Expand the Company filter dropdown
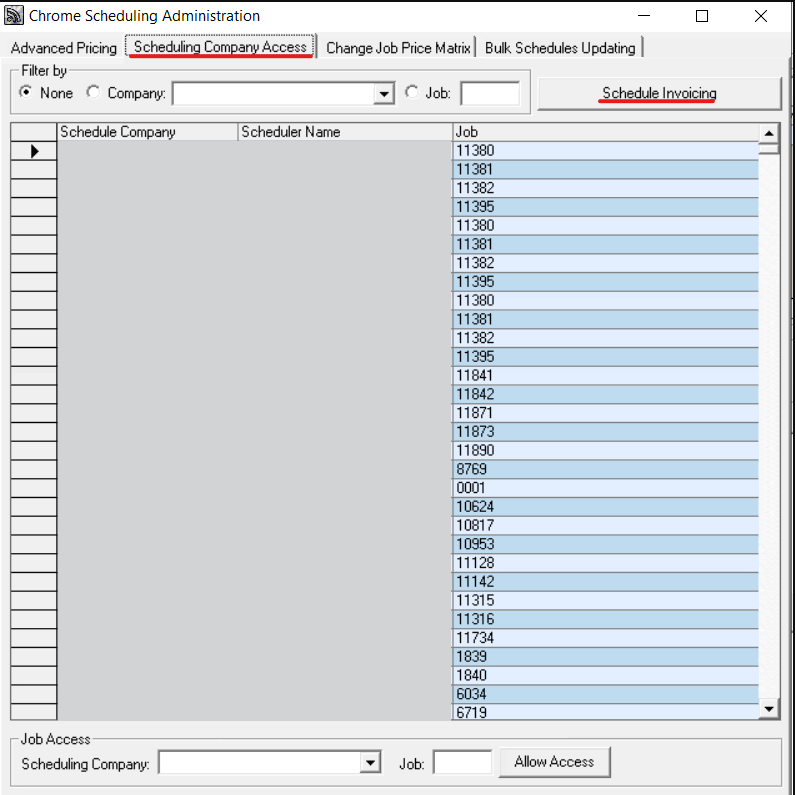Viewport: 795px width, 795px height. (x=384, y=94)
